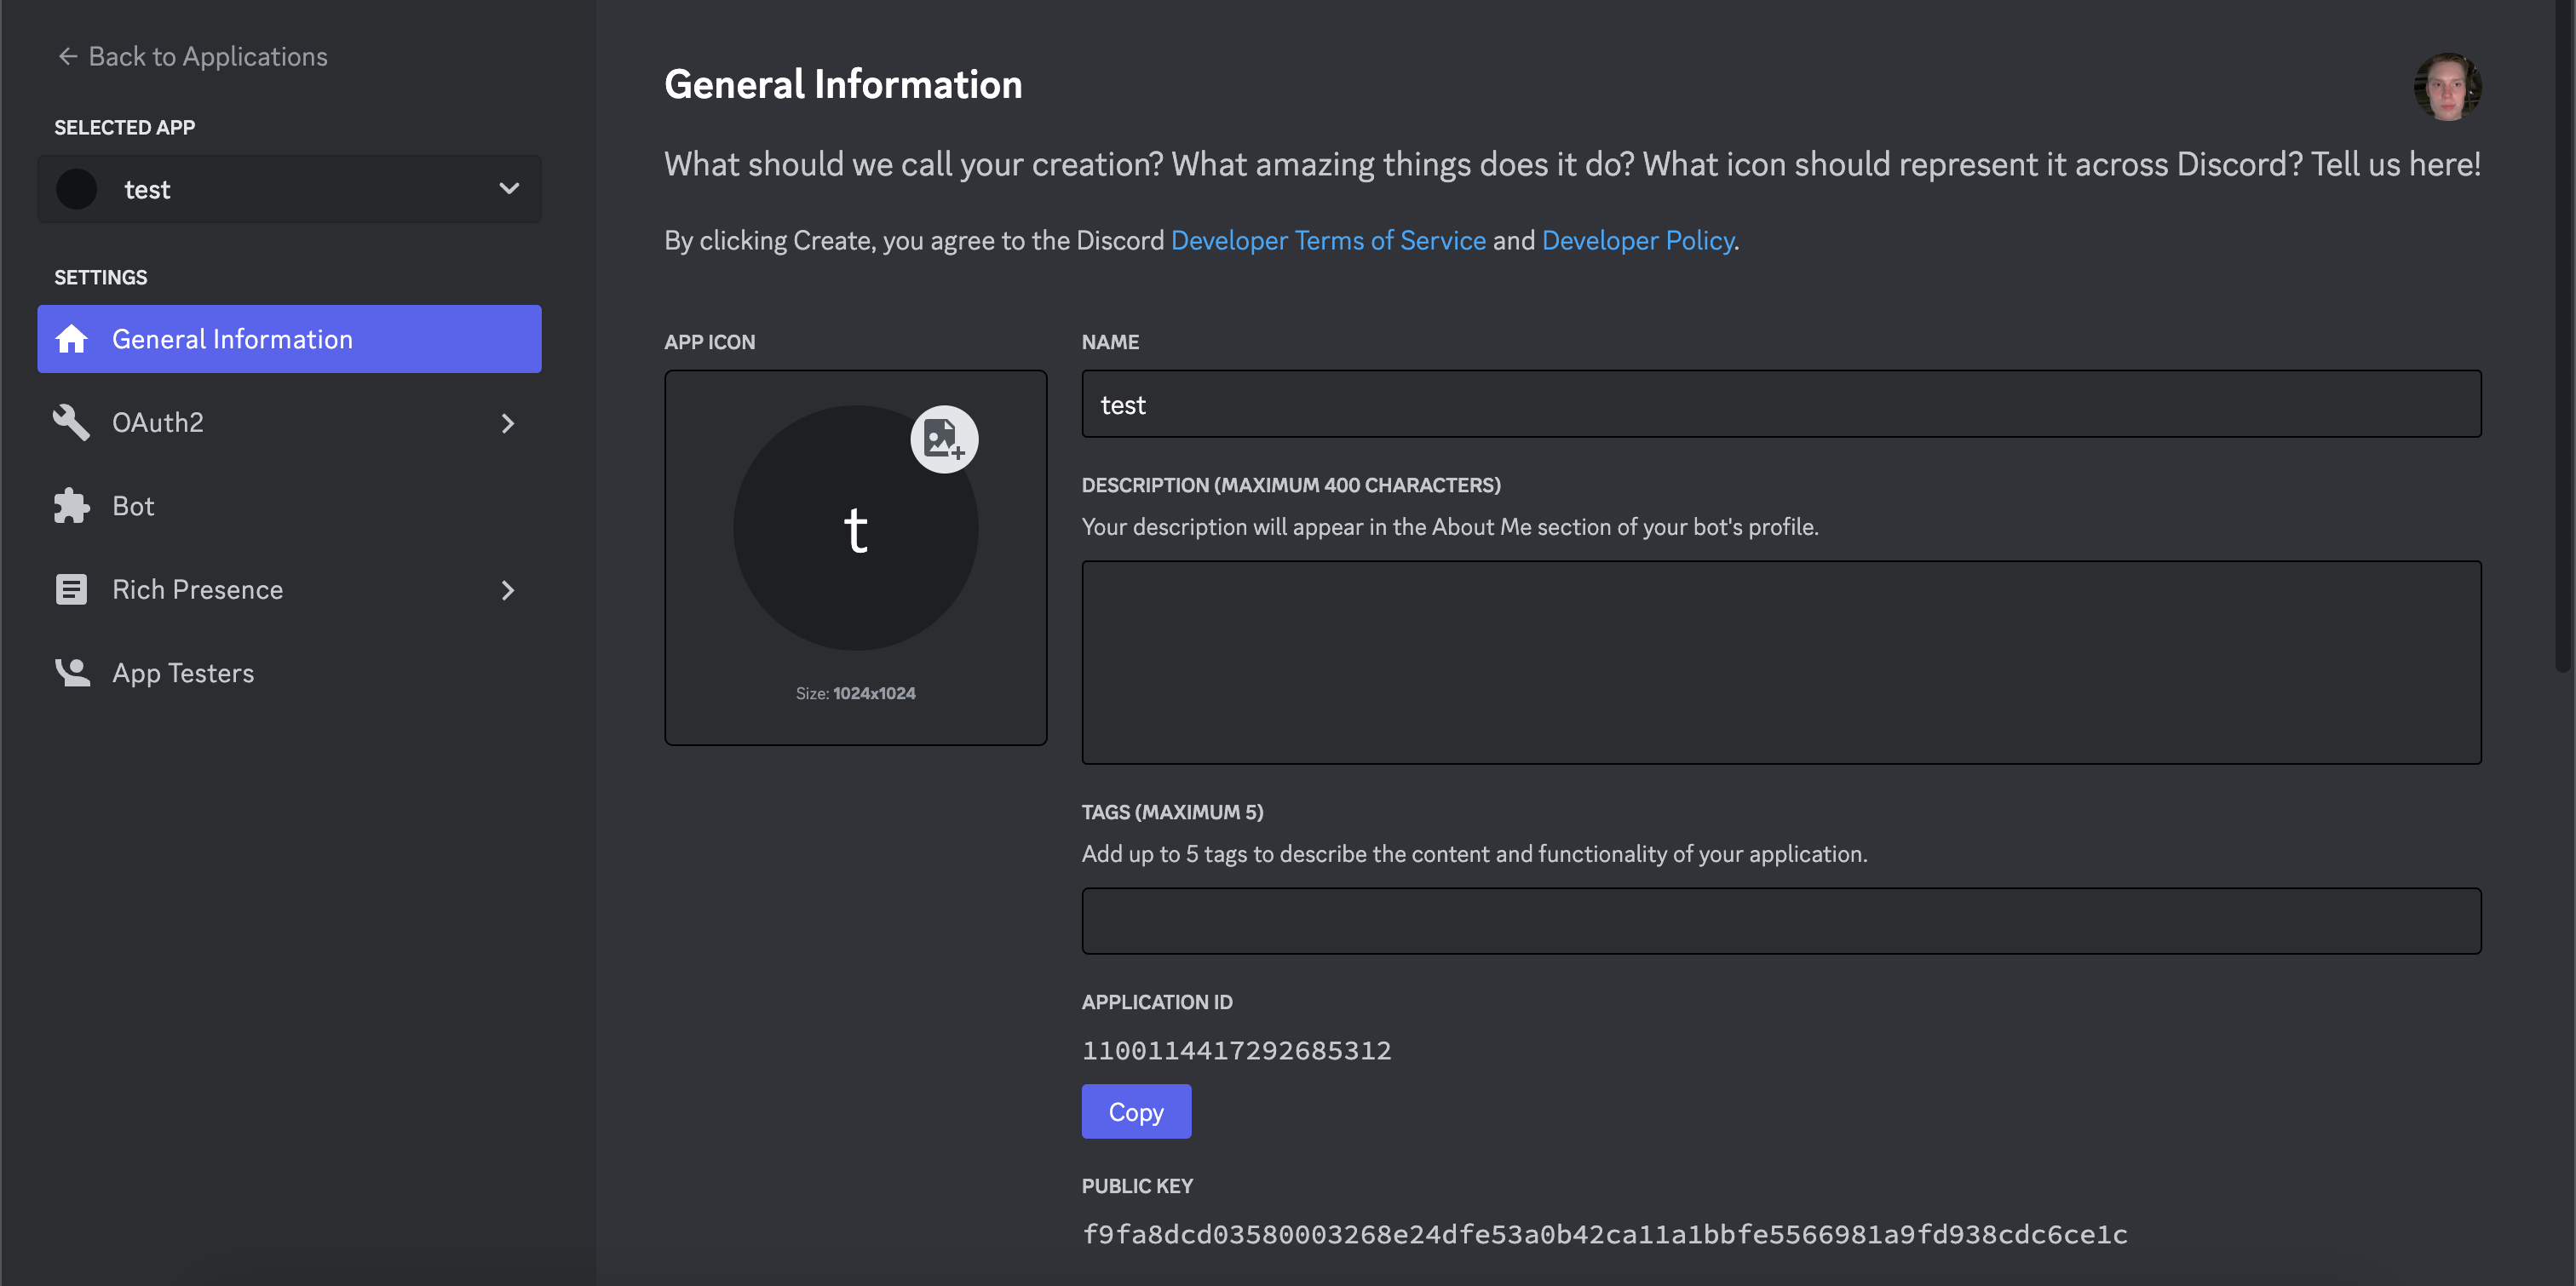Click the App Testers person icon
This screenshot has width=2576, height=1286.
pyautogui.click(x=72, y=673)
